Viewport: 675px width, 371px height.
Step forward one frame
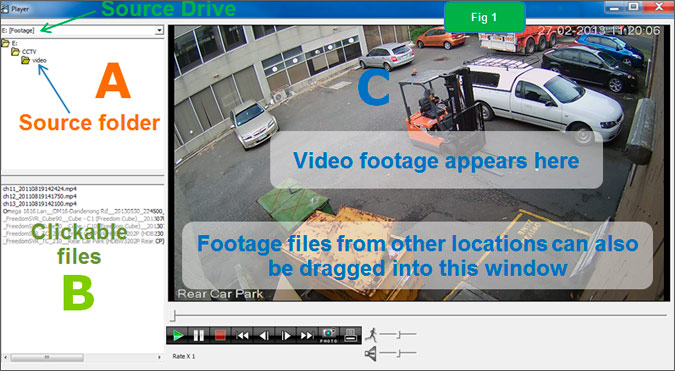[x=285, y=335]
